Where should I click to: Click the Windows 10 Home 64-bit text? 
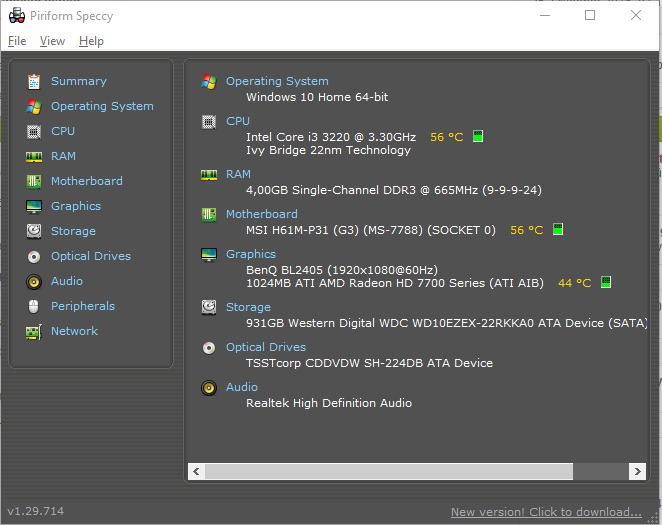tap(317, 97)
